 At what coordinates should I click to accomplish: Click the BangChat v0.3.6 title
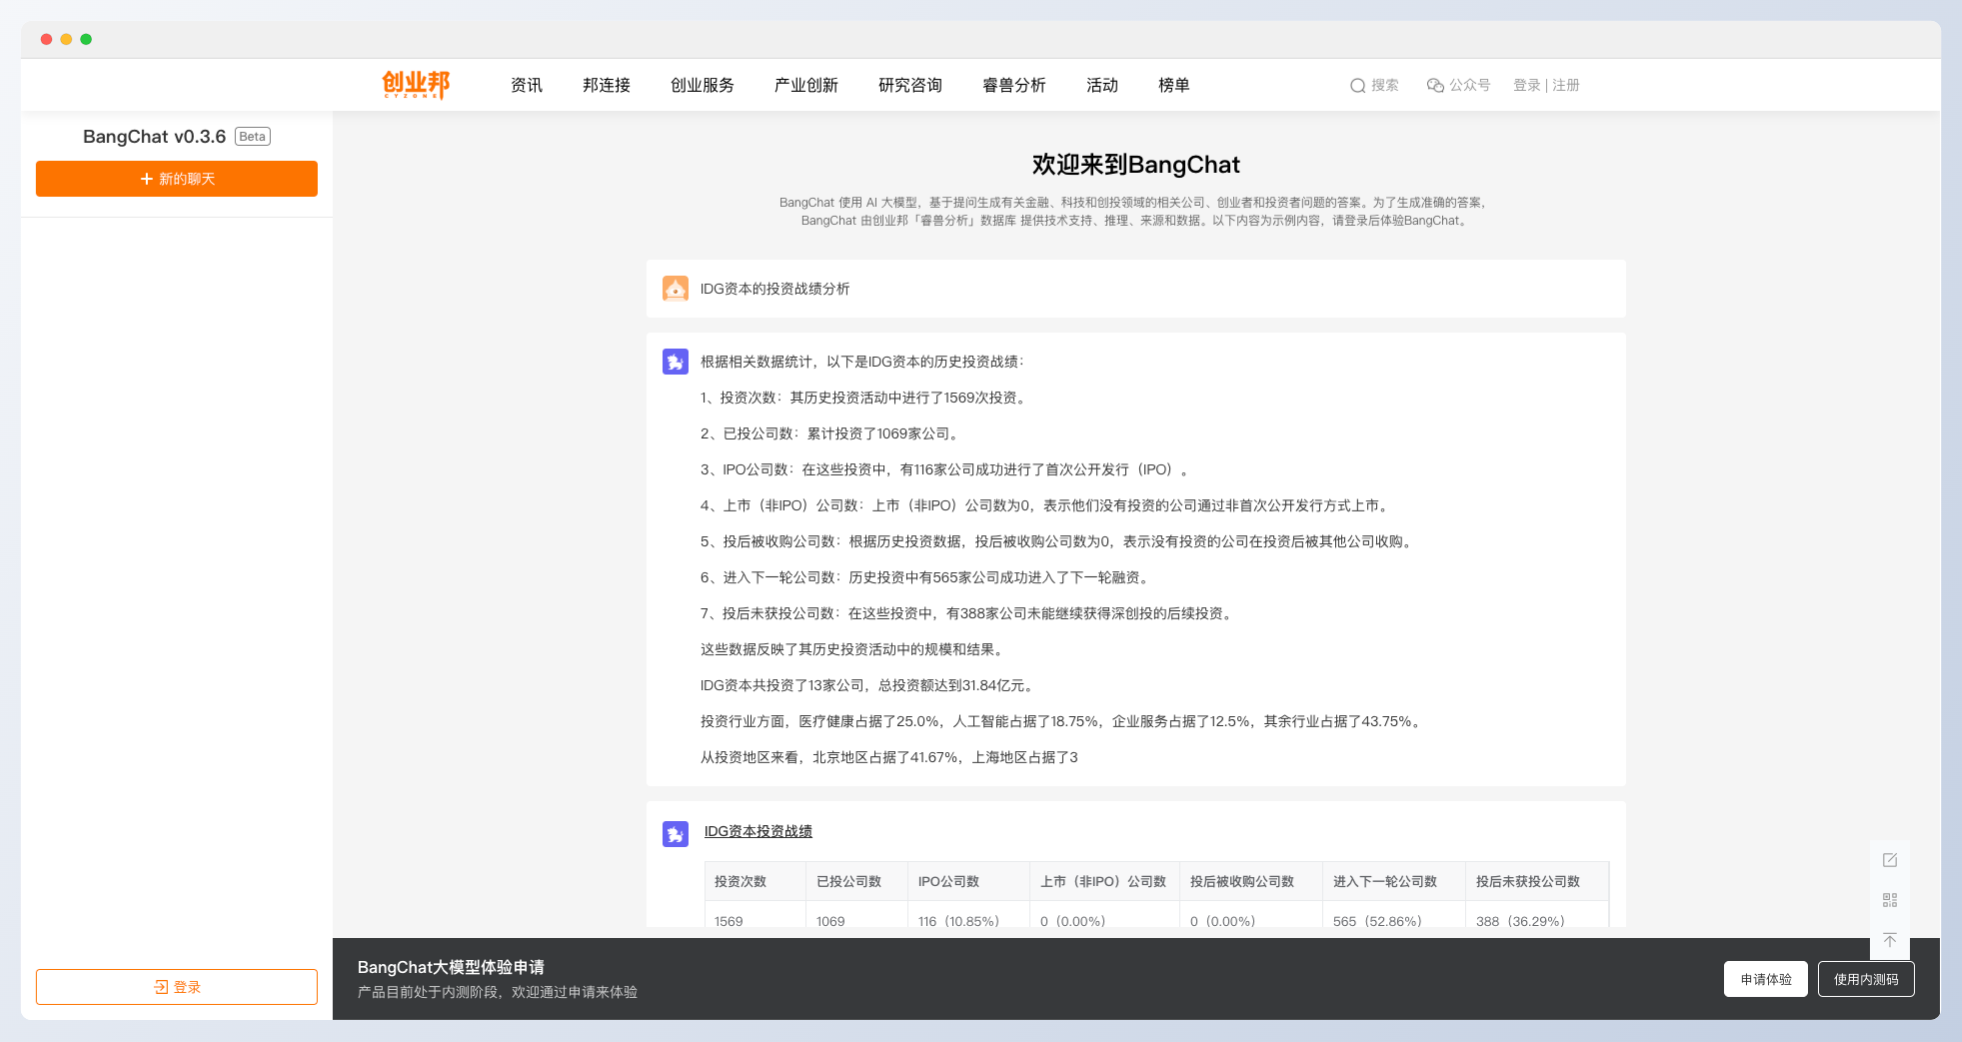tap(154, 136)
